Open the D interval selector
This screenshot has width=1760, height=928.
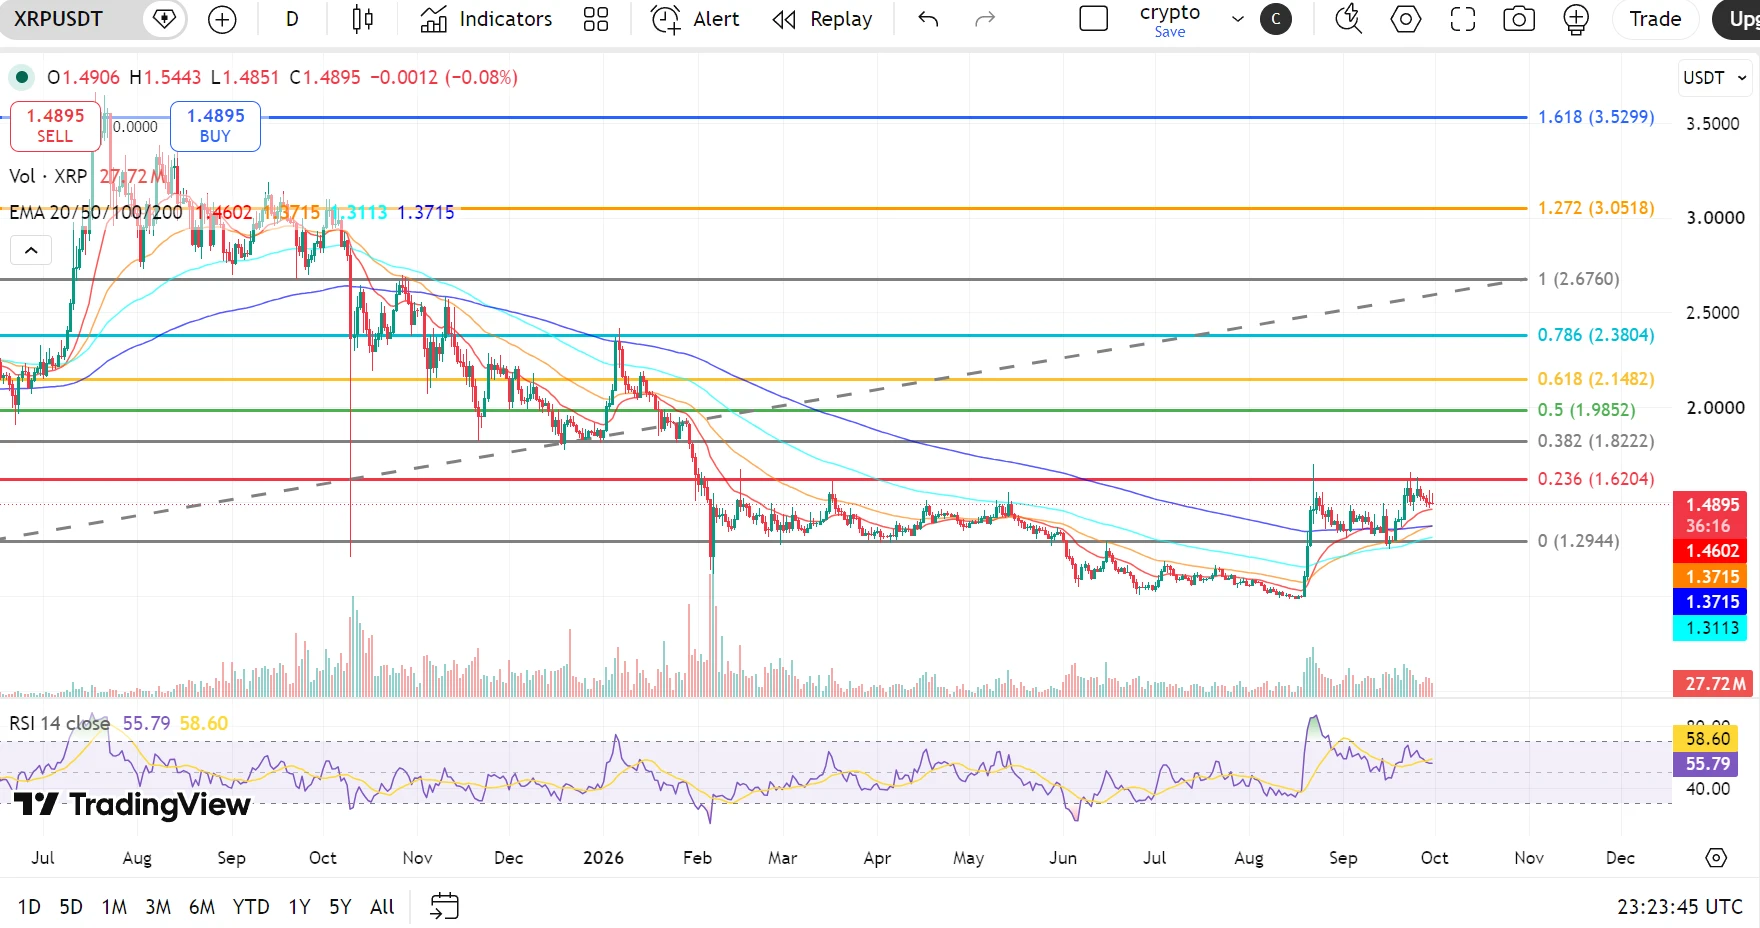[x=292, y=19]
